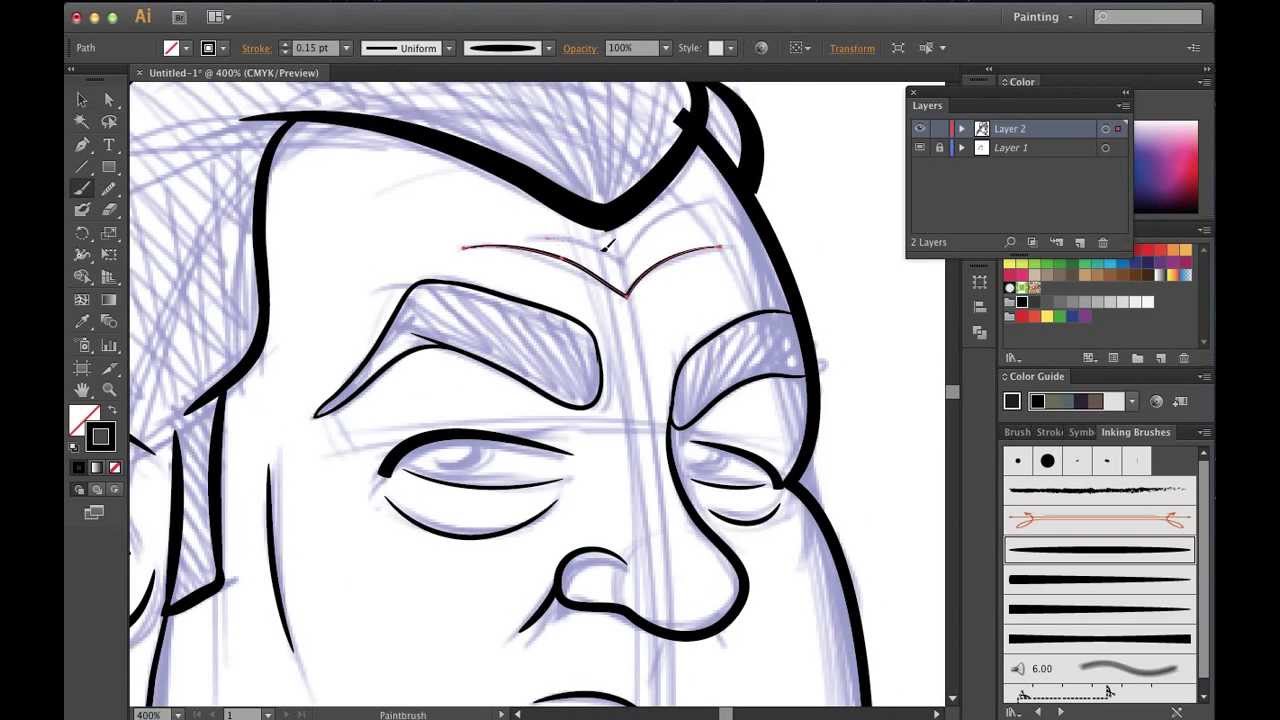Set Color mode button below fill/stroke
Image resolution: width=1280 pixels, height=720 pixels.
[x=79, y=468]
